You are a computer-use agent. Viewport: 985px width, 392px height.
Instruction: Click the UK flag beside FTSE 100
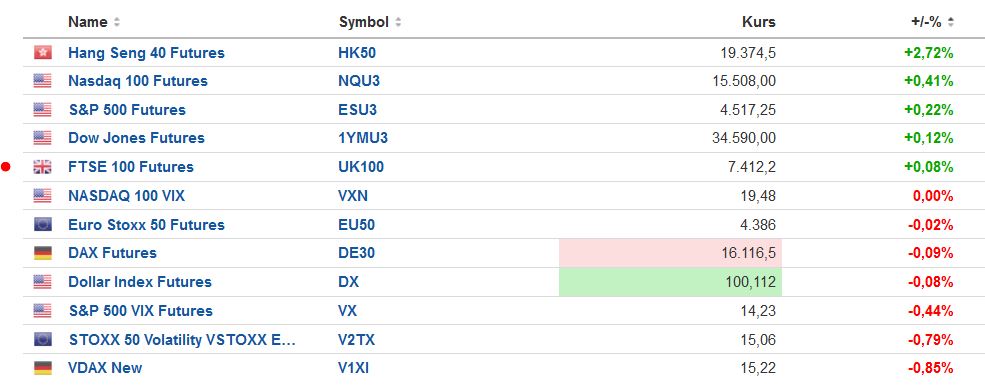click(43, 167)
